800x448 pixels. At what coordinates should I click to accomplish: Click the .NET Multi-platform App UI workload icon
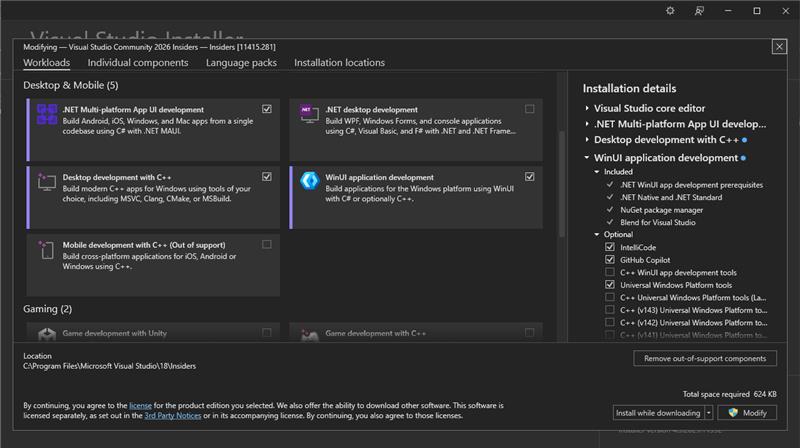click(47, 114)
